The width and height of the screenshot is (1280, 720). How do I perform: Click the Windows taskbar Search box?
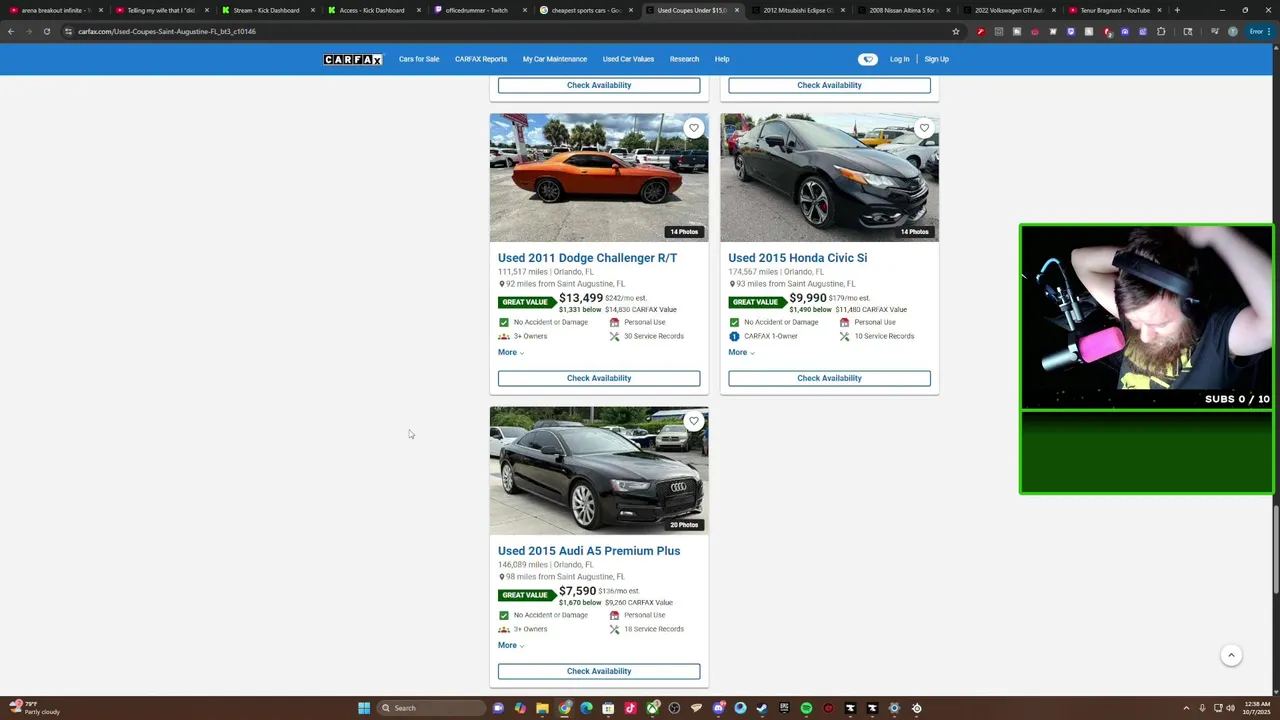tap(431, 708)
